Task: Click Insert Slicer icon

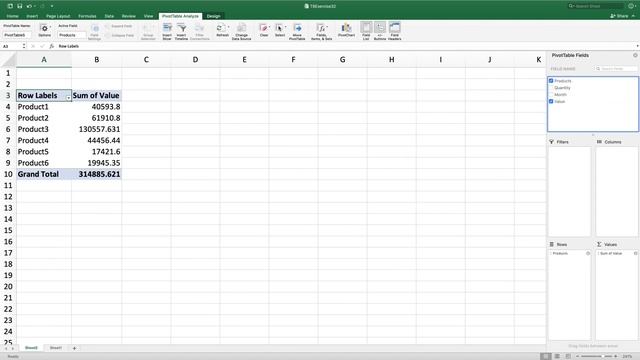Action: click(167, 28)
